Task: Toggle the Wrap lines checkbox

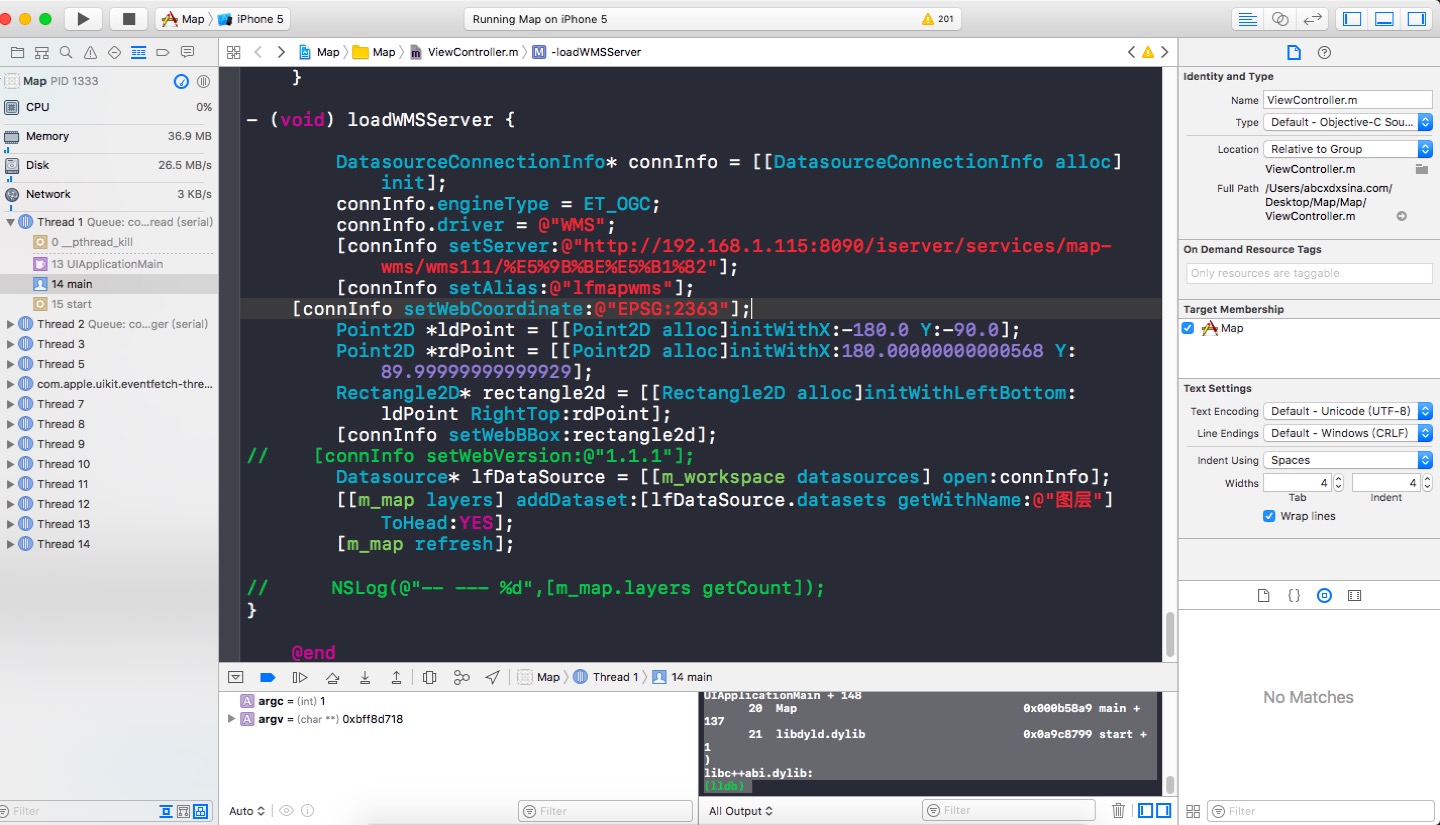Action: point(1269,516)
